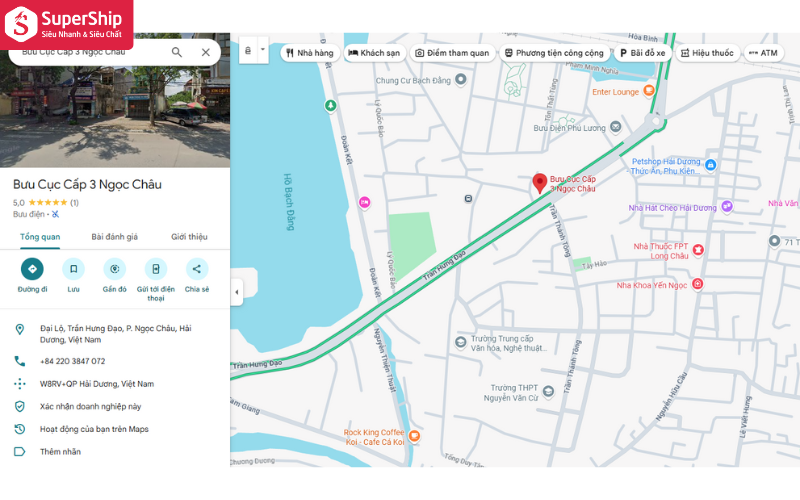Click the Trường Trung cấp Văn hóa marker
Image resolution: width=800 pixels, height=500 pixels.
(x=461, y=342)
